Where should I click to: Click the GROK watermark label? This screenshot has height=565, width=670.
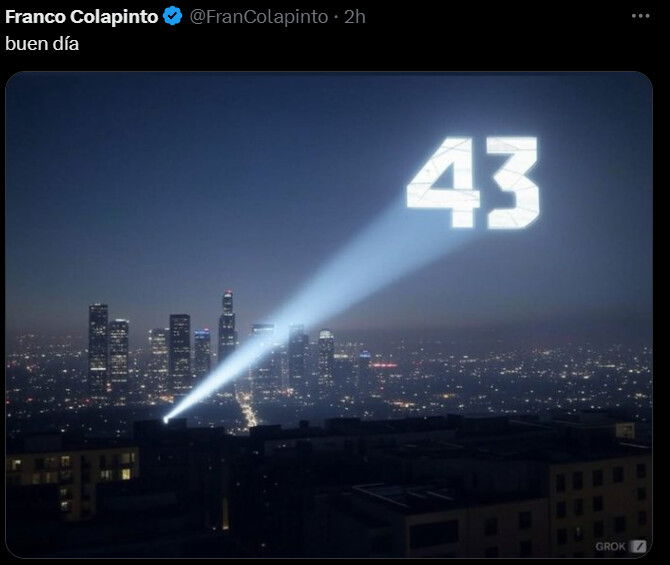coord(610,547)
